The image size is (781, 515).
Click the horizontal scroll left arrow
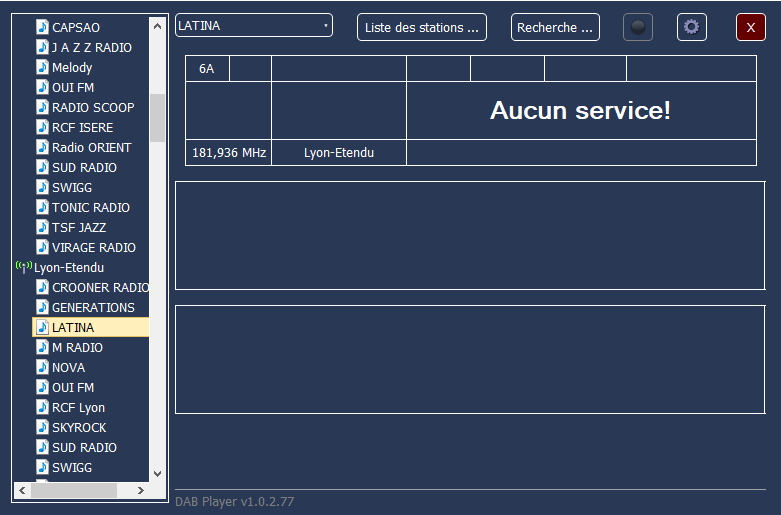tap(22, 491)
